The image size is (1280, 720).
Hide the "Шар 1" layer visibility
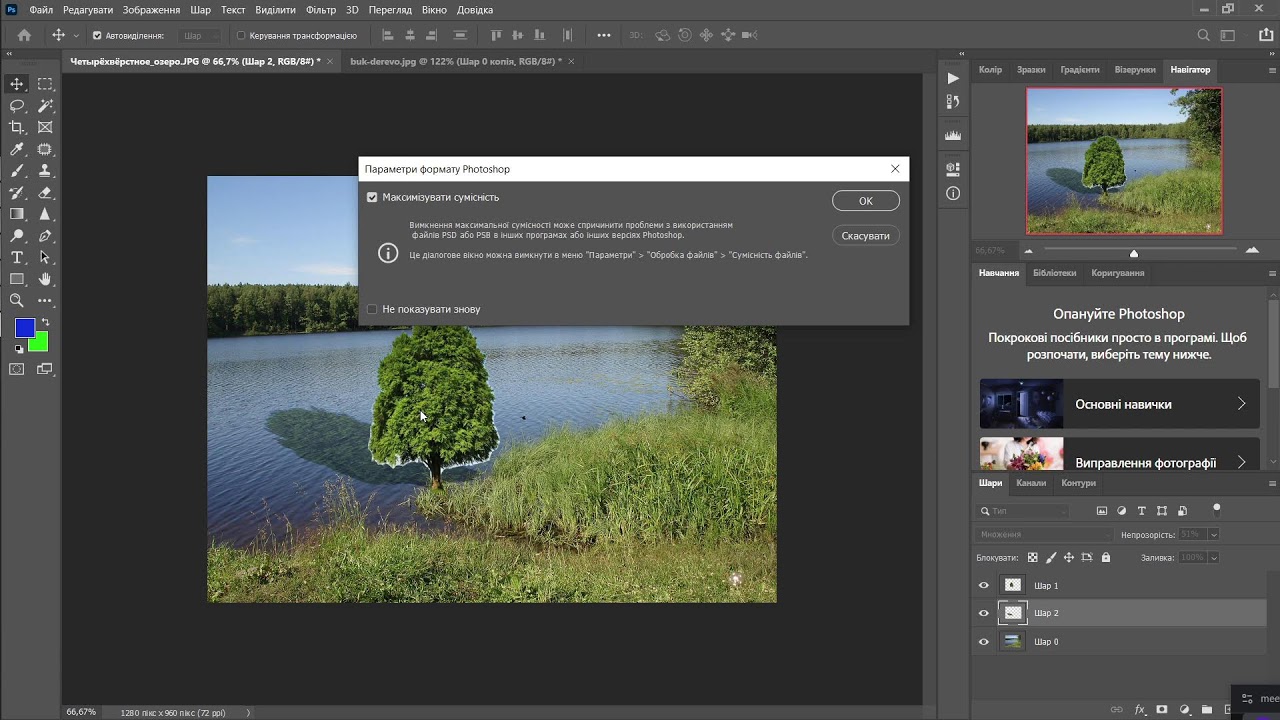pos(983,586)
